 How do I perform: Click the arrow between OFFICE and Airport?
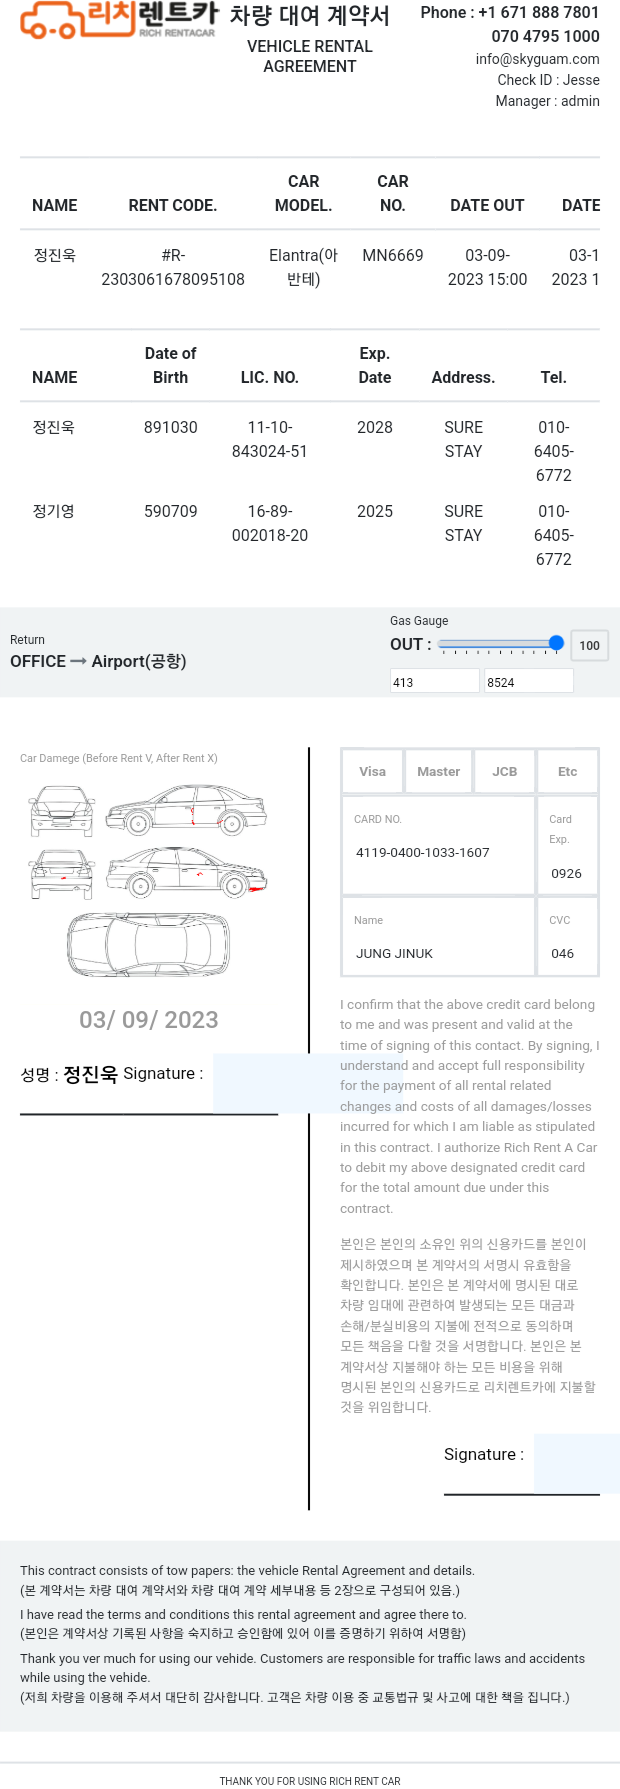pos(78,661)
